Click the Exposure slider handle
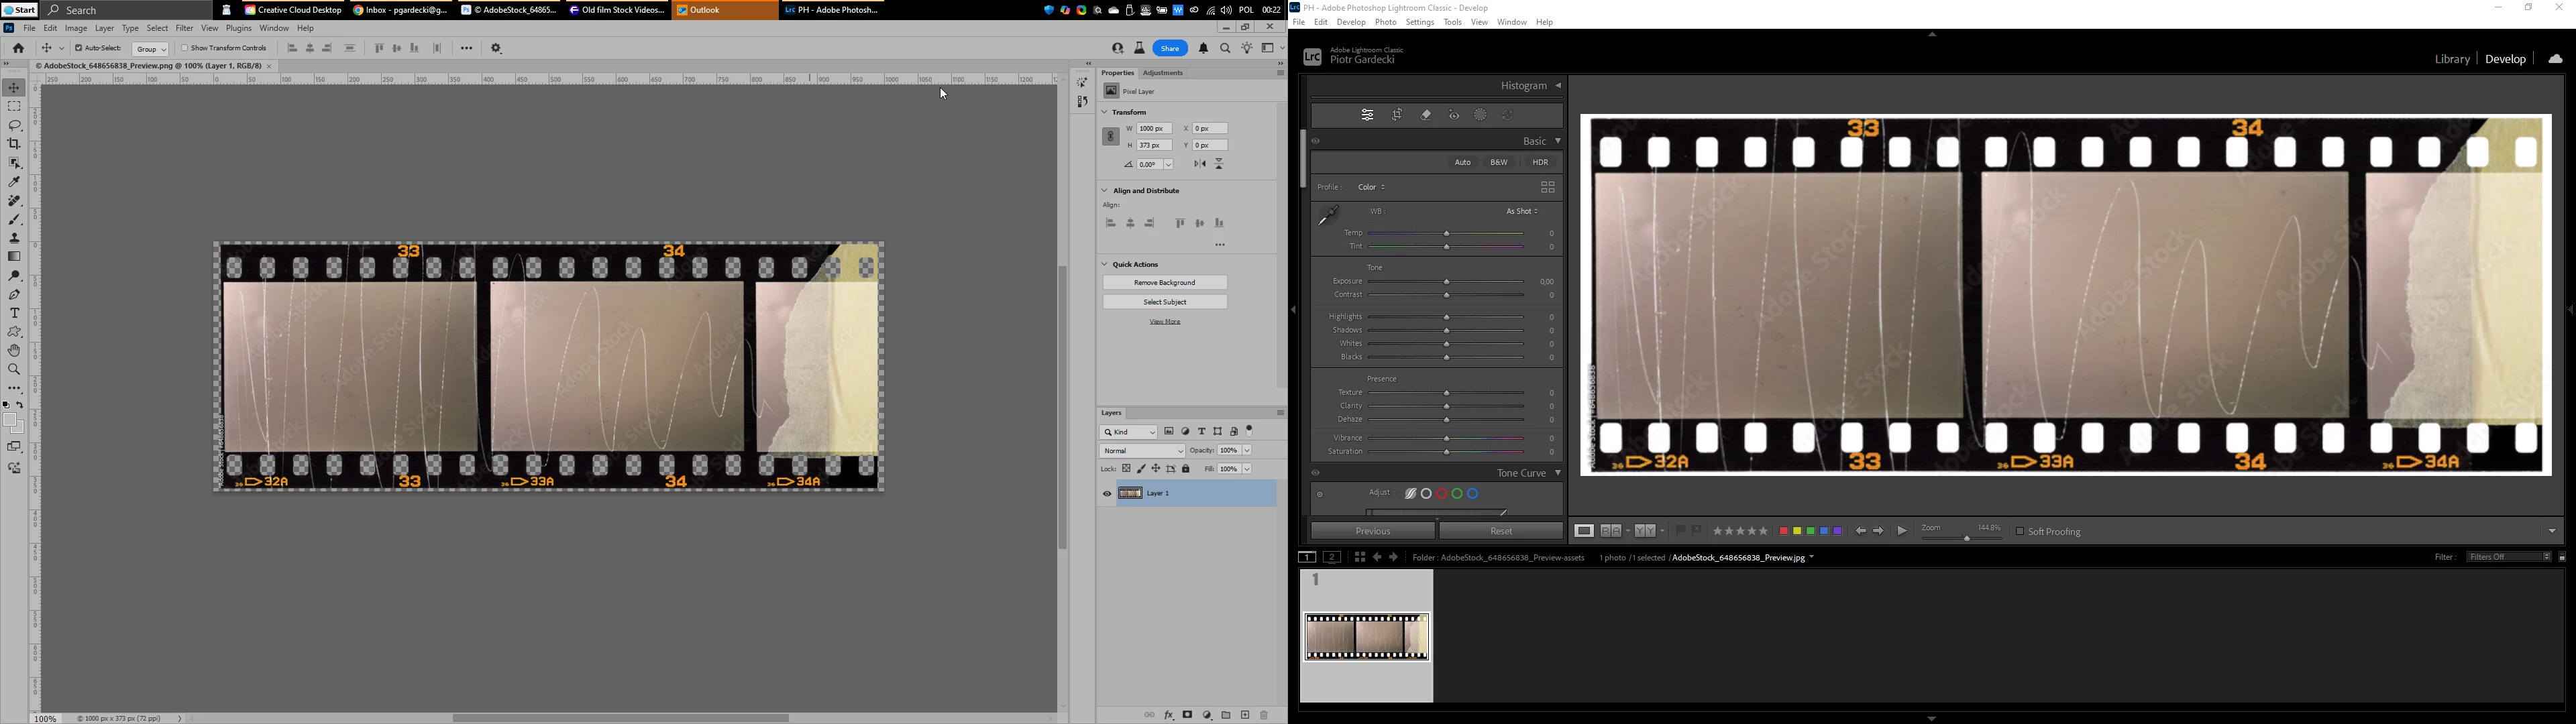Image resolution: width=2576 pixels, height=724 pixels. (x=1446, y=283)
